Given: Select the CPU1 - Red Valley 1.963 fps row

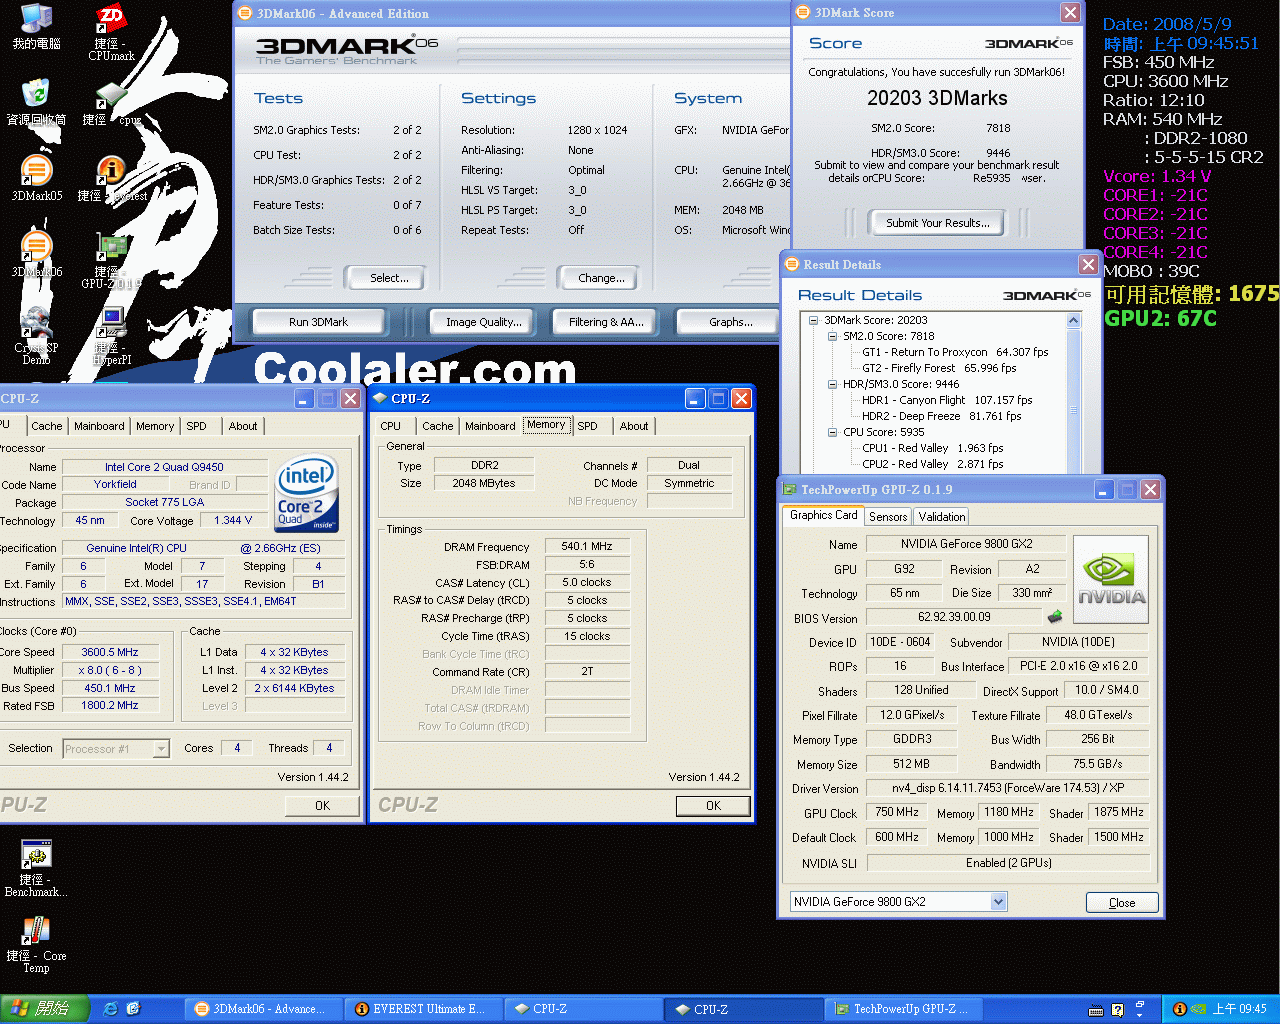Looking at the screenshot, I should [x=932, y=448].
